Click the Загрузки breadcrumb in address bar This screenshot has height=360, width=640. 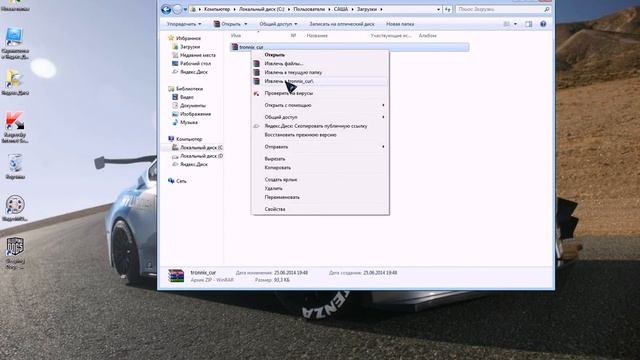click(367, 9)
